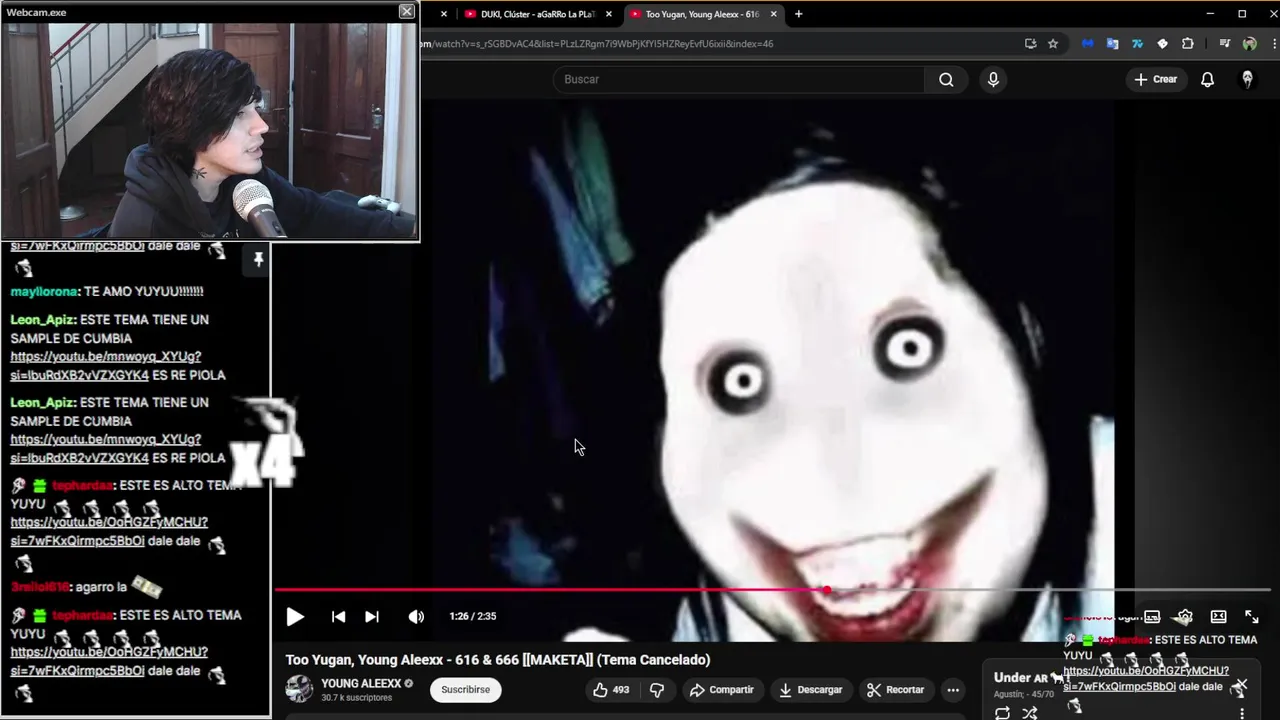The image size is (1280, 720).
Task: Open YouTube notifications bell
Action: [1207, 79]
